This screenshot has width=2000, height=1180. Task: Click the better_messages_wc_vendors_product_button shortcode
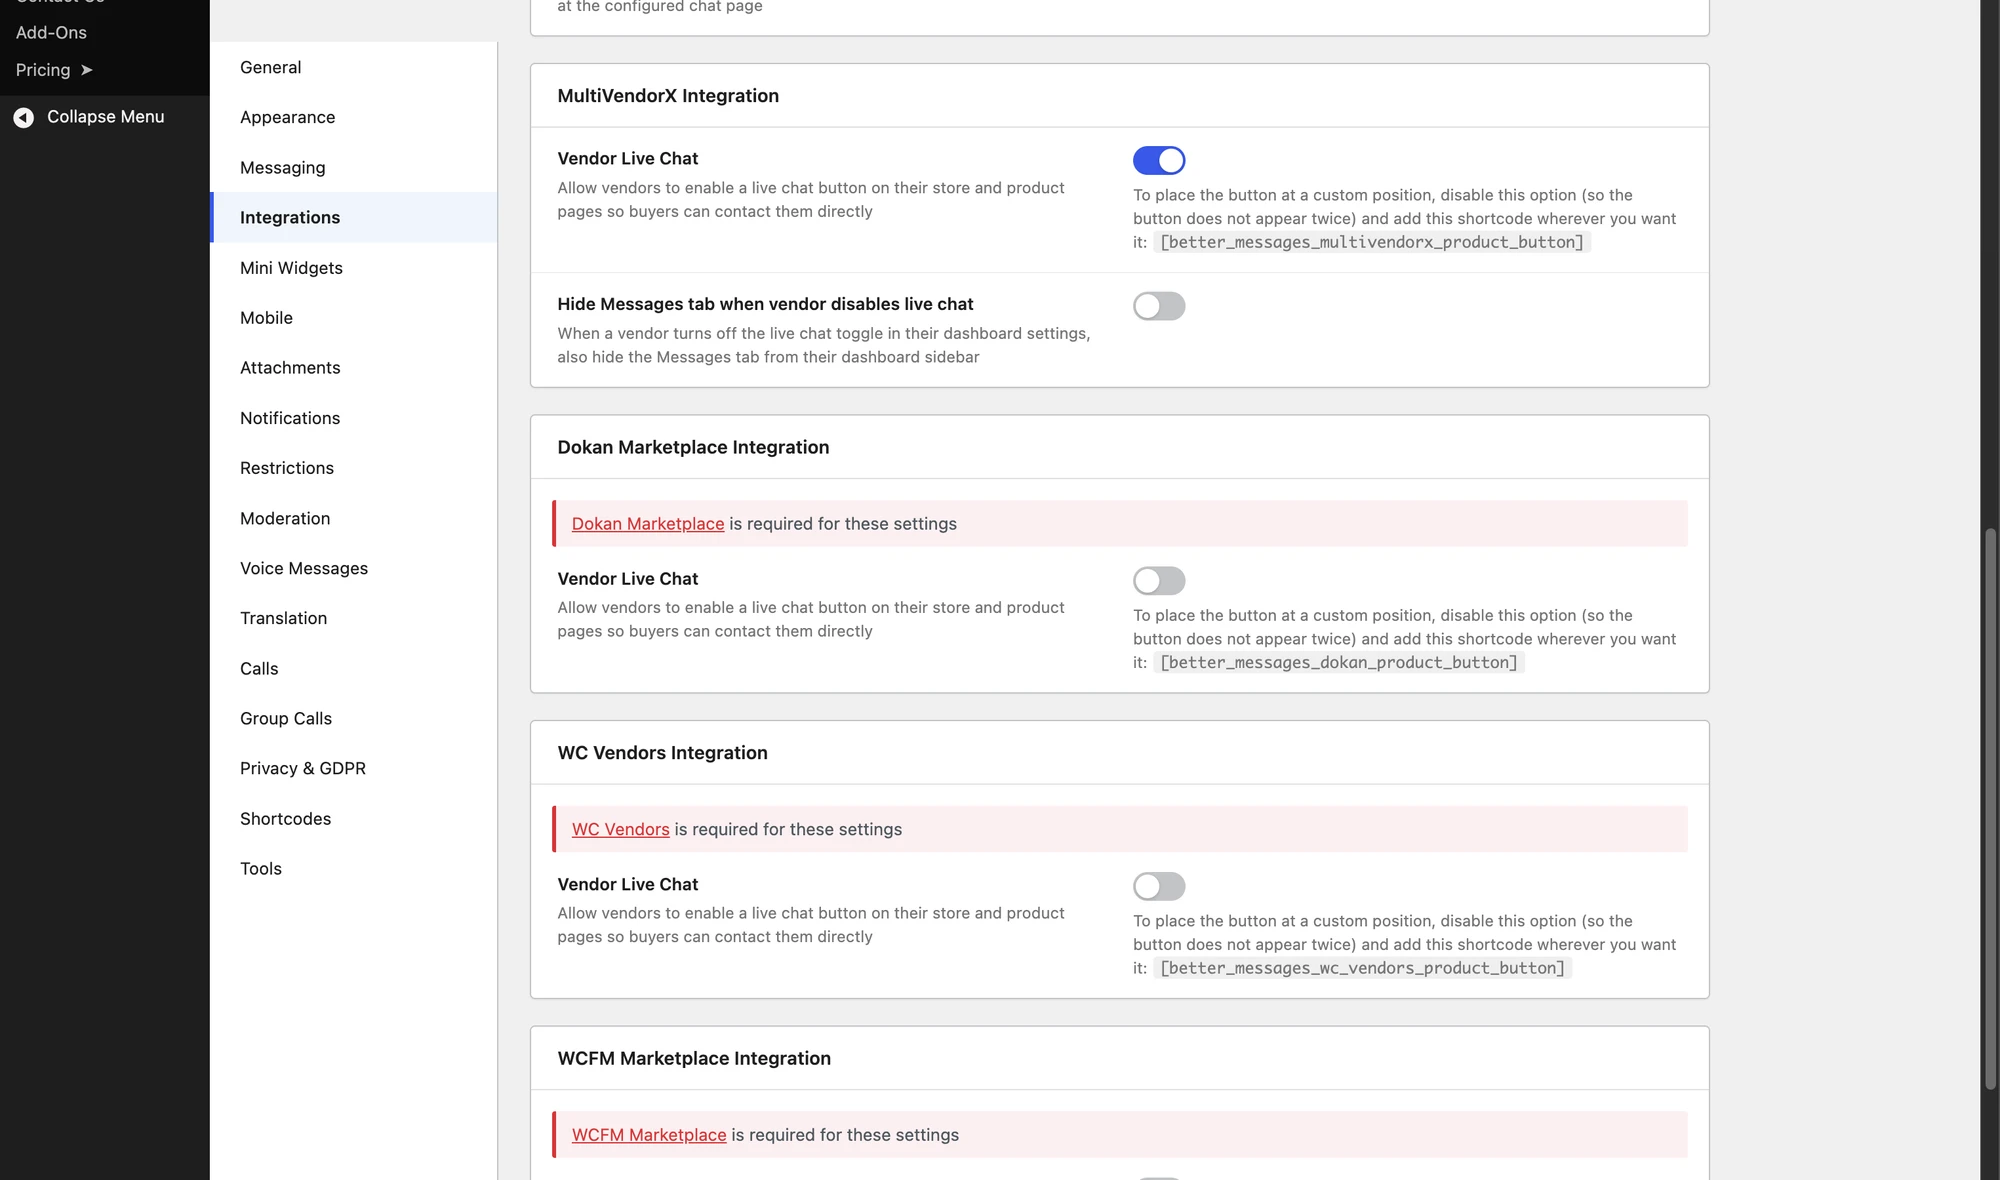point(1362,968)
